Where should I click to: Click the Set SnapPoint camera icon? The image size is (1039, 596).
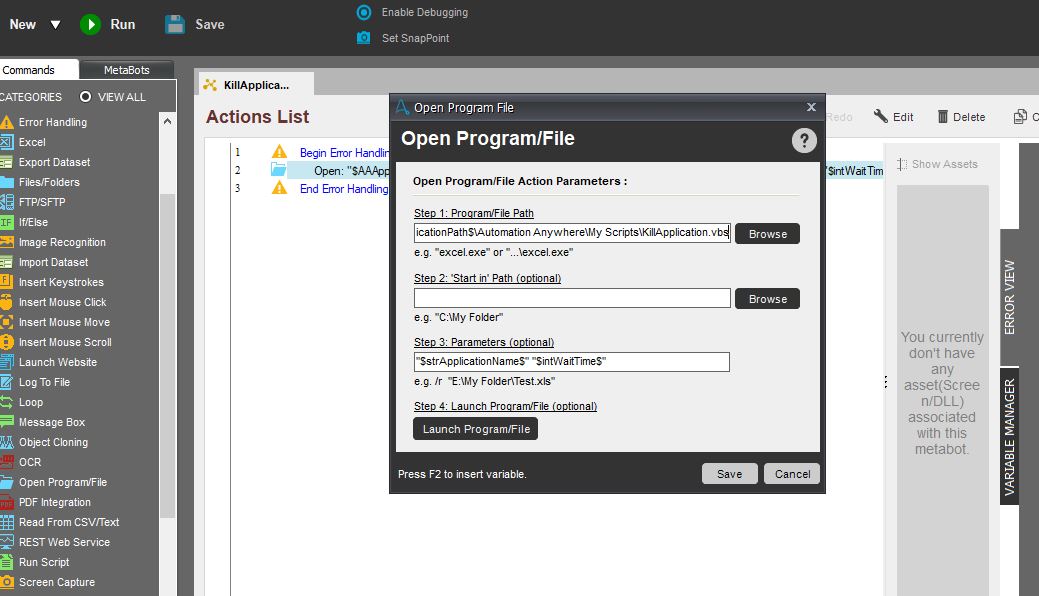(x=363, y=38)
